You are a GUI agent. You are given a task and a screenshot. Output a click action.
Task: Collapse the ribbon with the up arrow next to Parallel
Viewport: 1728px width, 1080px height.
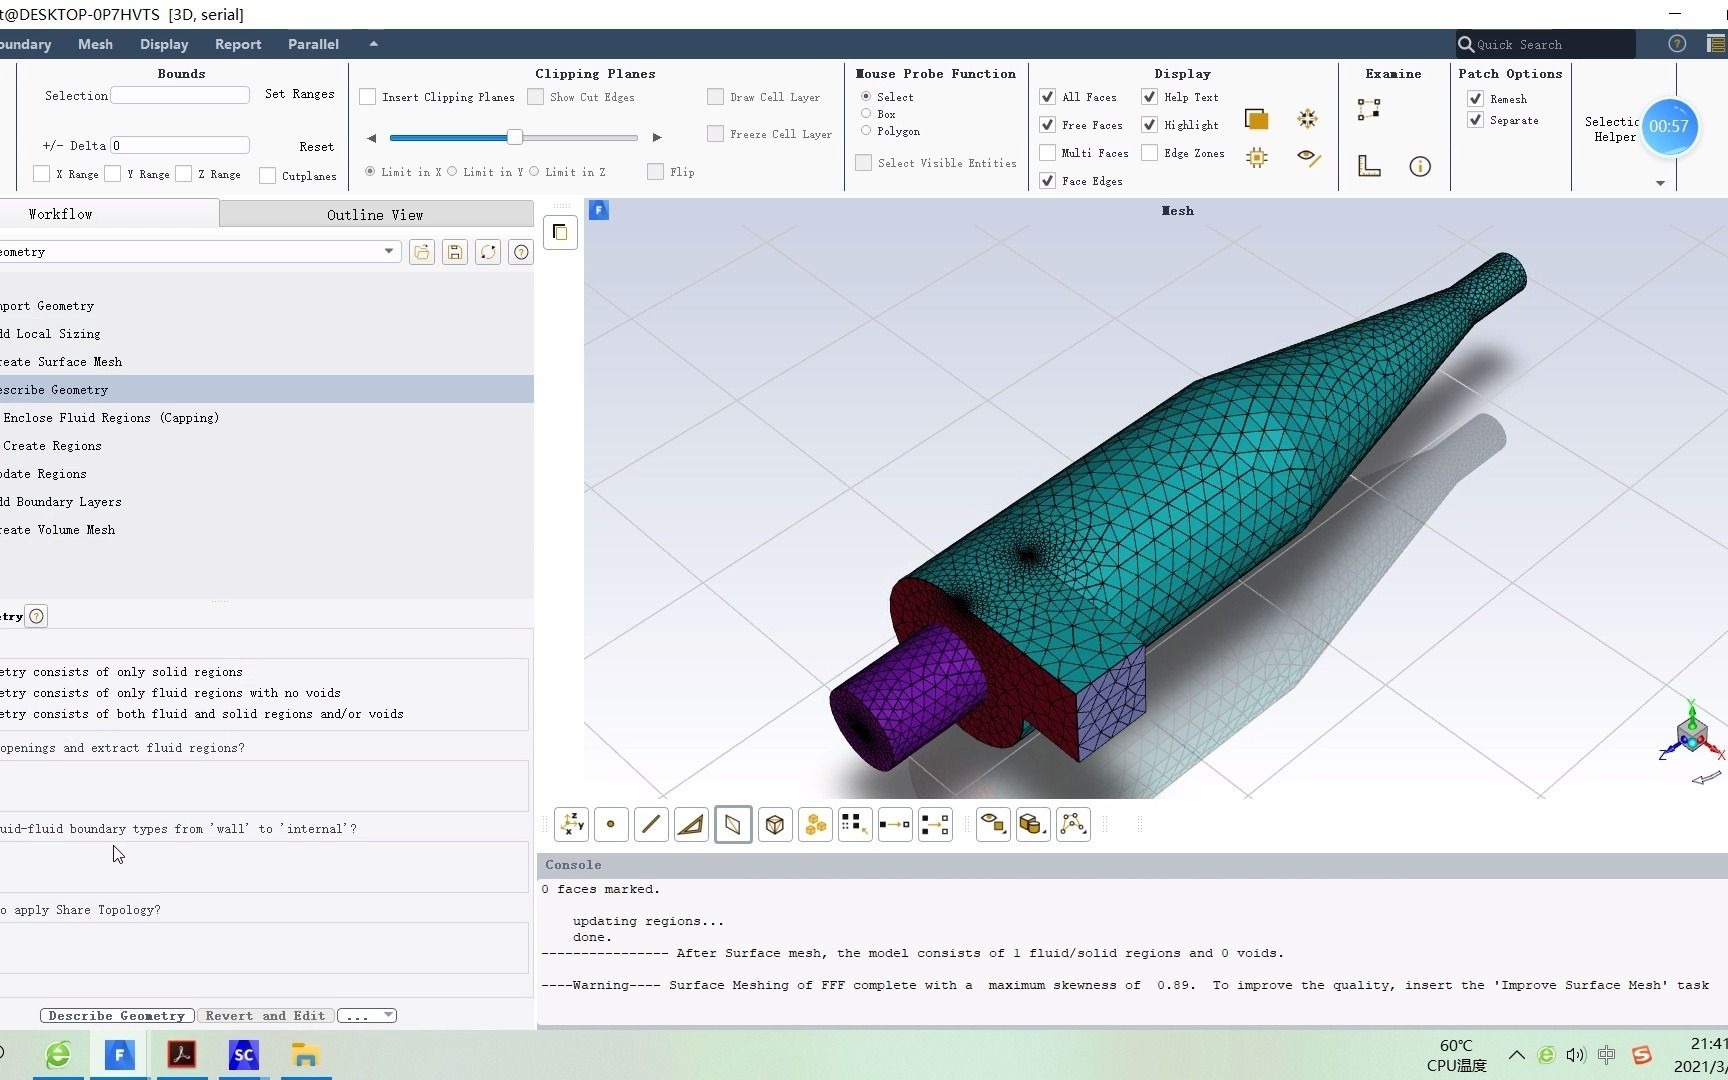click(x=373, y=44)
